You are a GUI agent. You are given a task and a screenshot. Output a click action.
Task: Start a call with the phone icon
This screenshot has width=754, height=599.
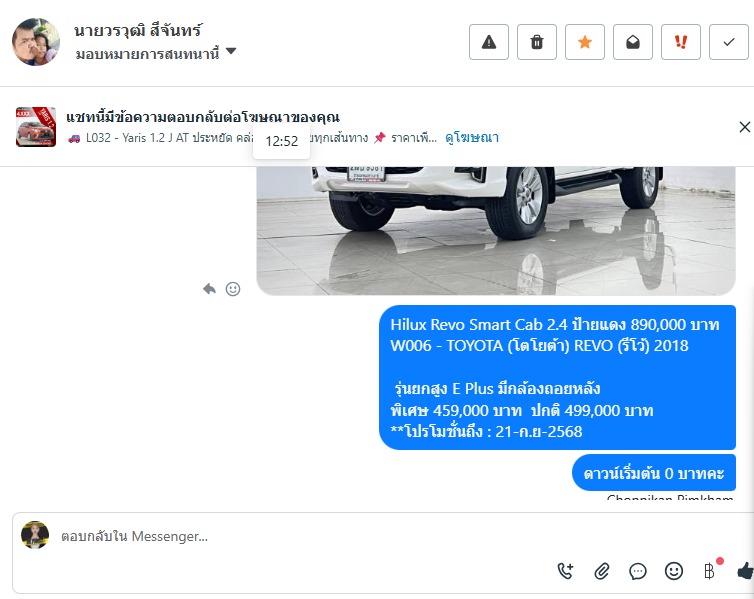(x=566, y=571)
